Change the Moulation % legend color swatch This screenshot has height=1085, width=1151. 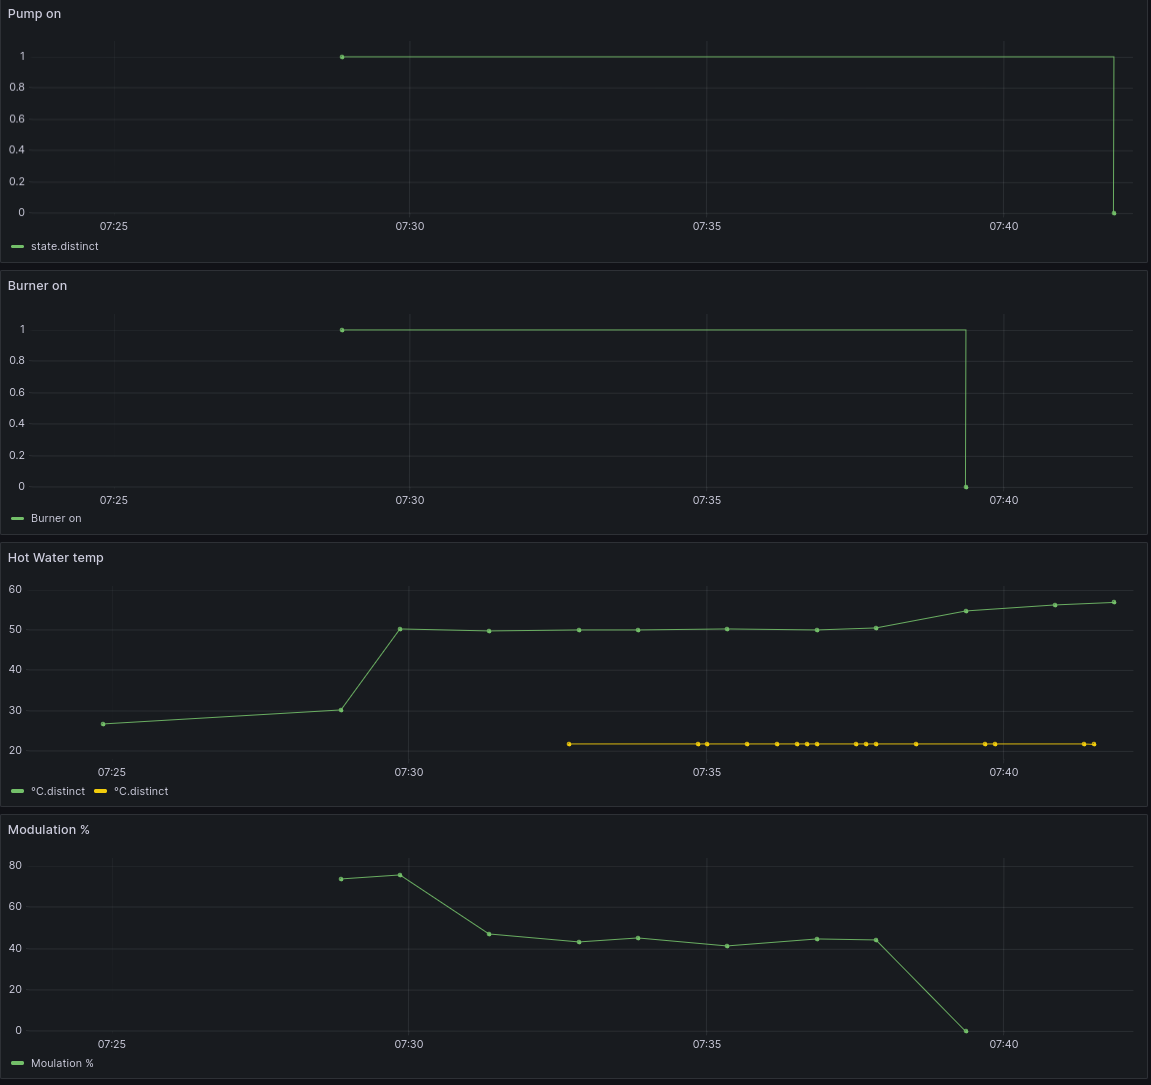point(17,1063)
